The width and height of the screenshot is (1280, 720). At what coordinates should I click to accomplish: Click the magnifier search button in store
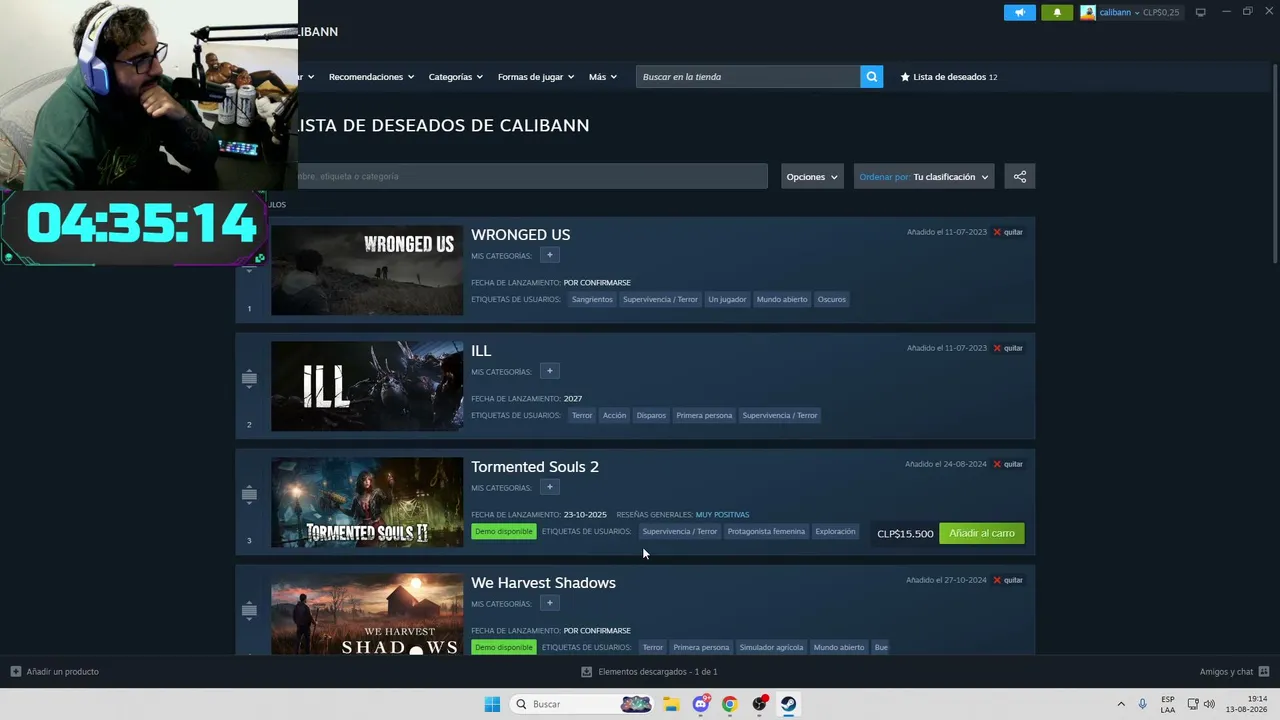pyautogui.click(x=872, y=77)
